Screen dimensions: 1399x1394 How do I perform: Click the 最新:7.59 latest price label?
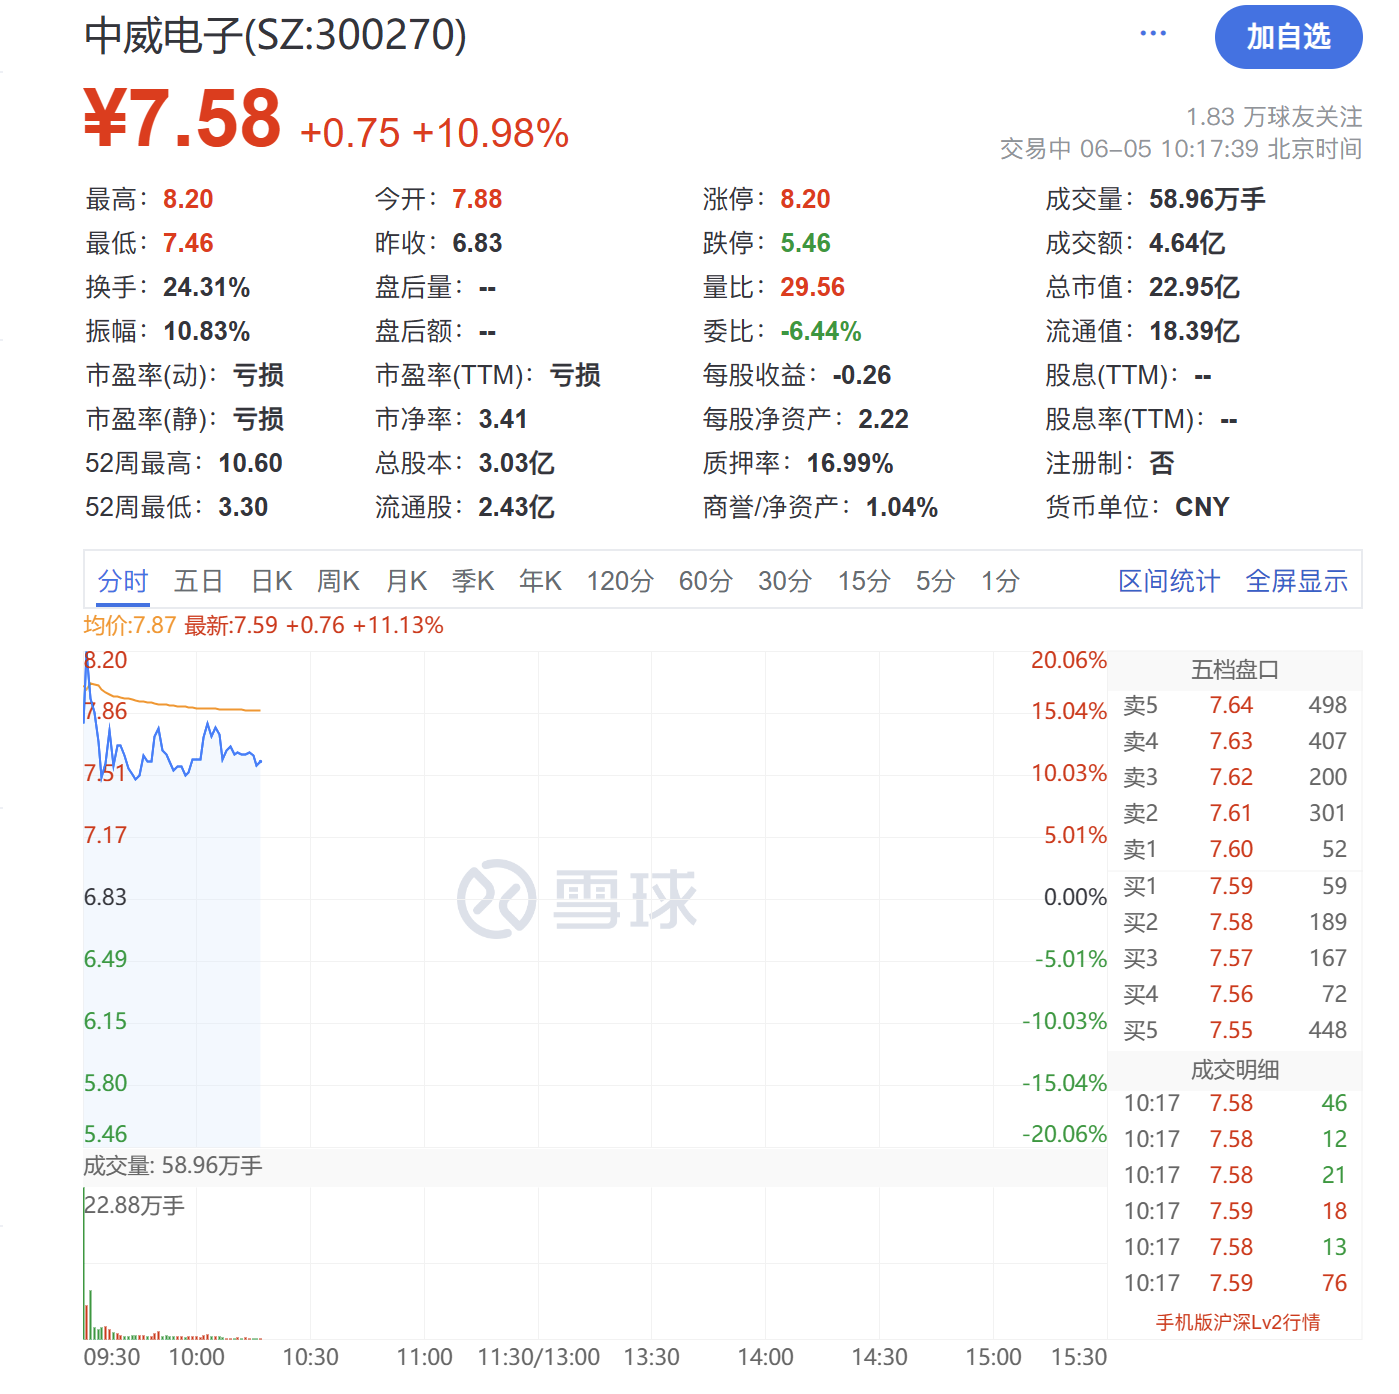tap(231, 625)
